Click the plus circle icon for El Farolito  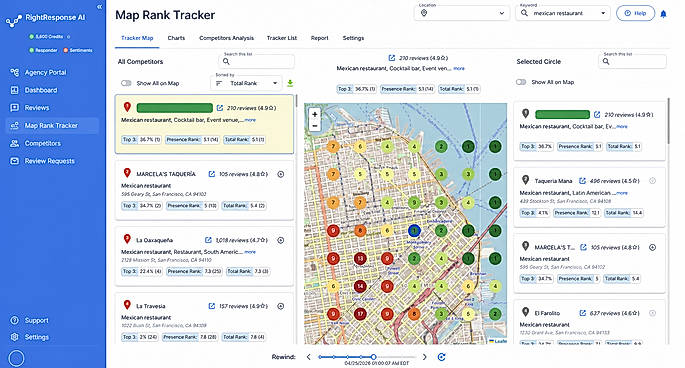point(652,313)
